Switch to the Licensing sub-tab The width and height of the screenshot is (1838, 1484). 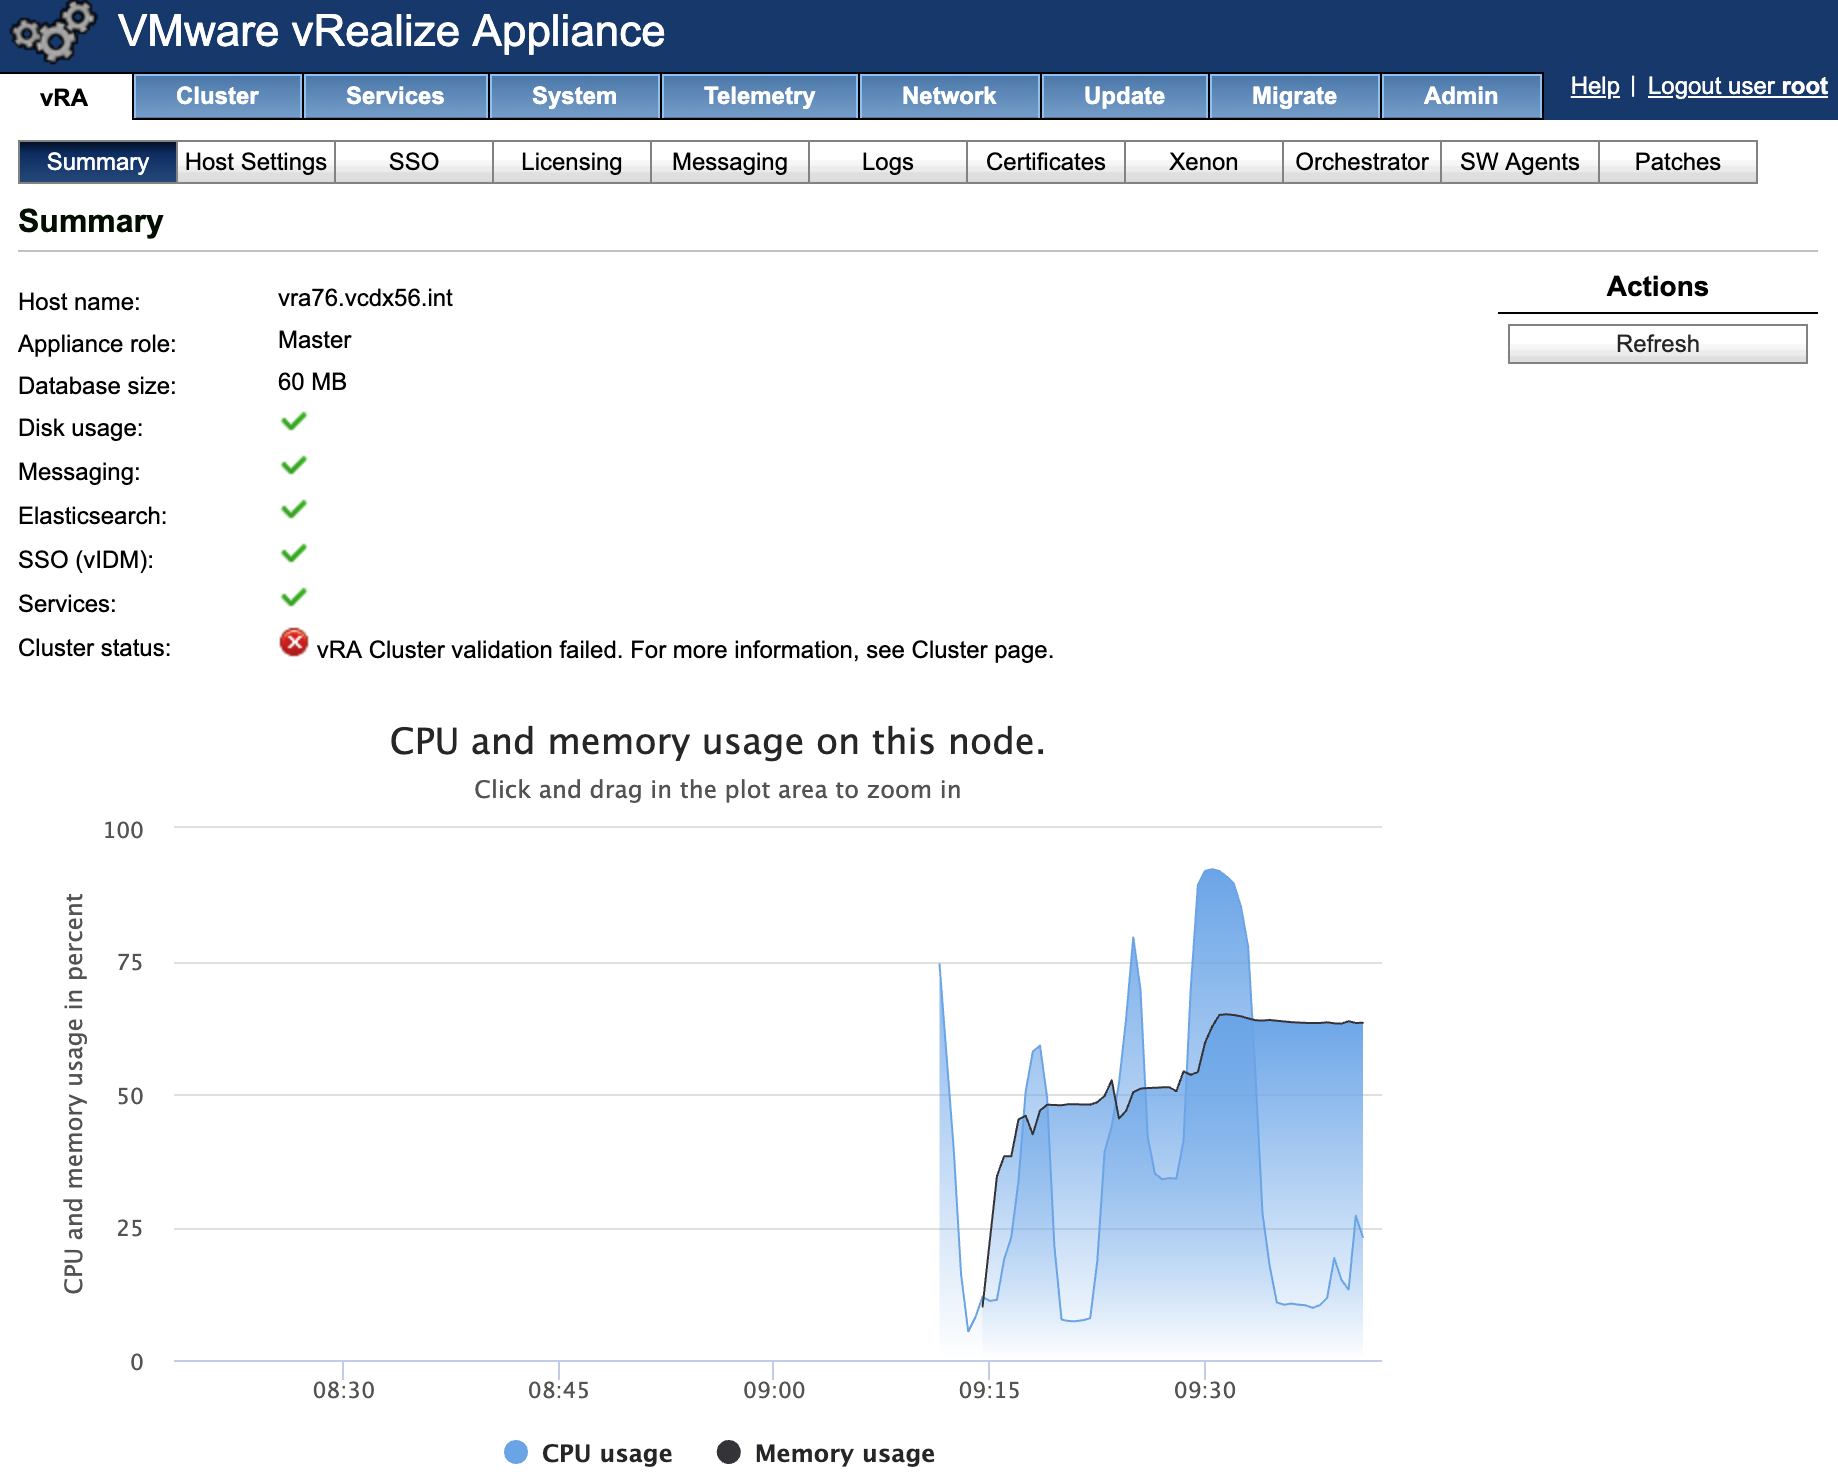click(x=572, y=162)
